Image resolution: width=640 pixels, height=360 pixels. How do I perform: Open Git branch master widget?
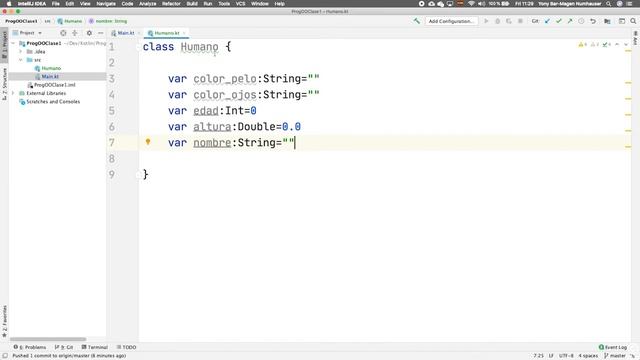(x=615, y=356)
